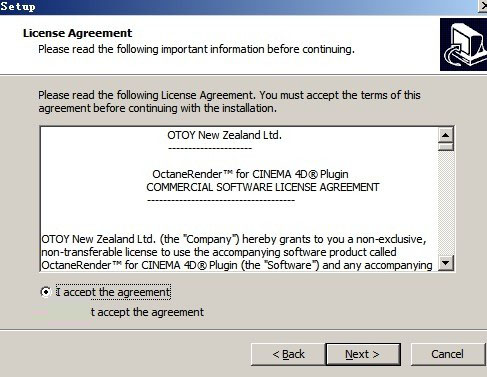The width and height of the screenshot is (487, 377).
Task: Select the I accept the agreement radio button
Action: pos(45,292)
